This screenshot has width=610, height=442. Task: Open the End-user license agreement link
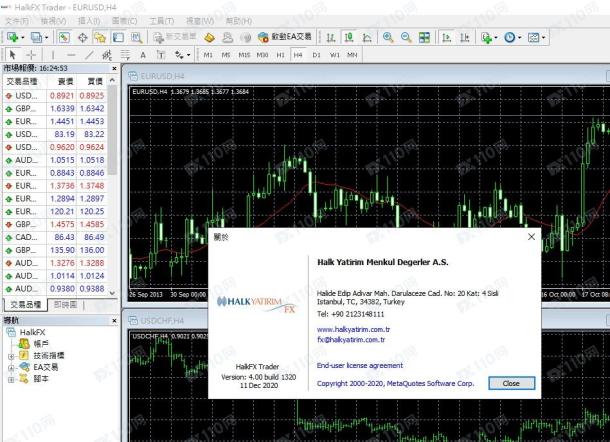360,365
